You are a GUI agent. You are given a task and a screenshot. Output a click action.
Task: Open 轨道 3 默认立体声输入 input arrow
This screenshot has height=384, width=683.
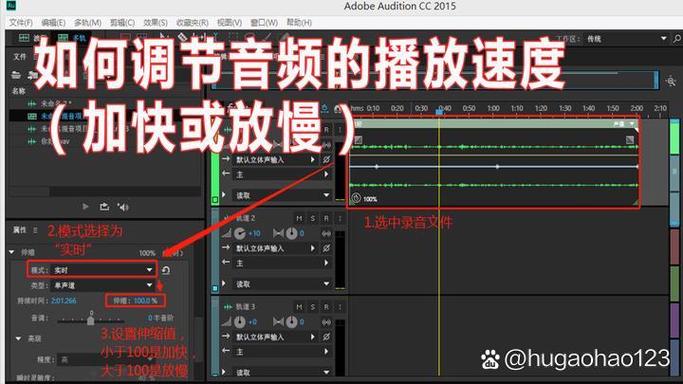point(312,337)
